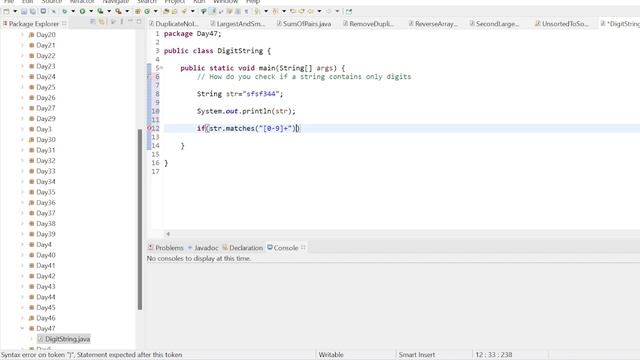
Task: Click the Open Perspective icon at toolbar end
Action: (349, 11)
